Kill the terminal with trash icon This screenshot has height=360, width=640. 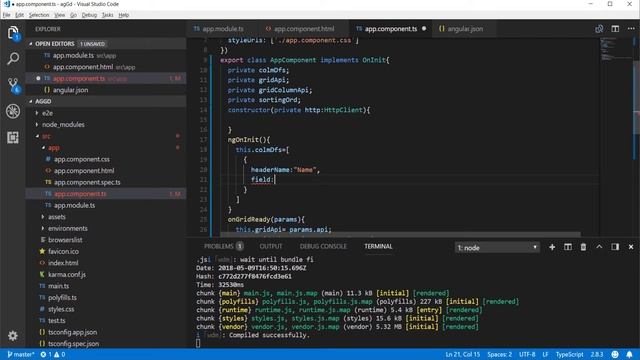coord(583,247)
